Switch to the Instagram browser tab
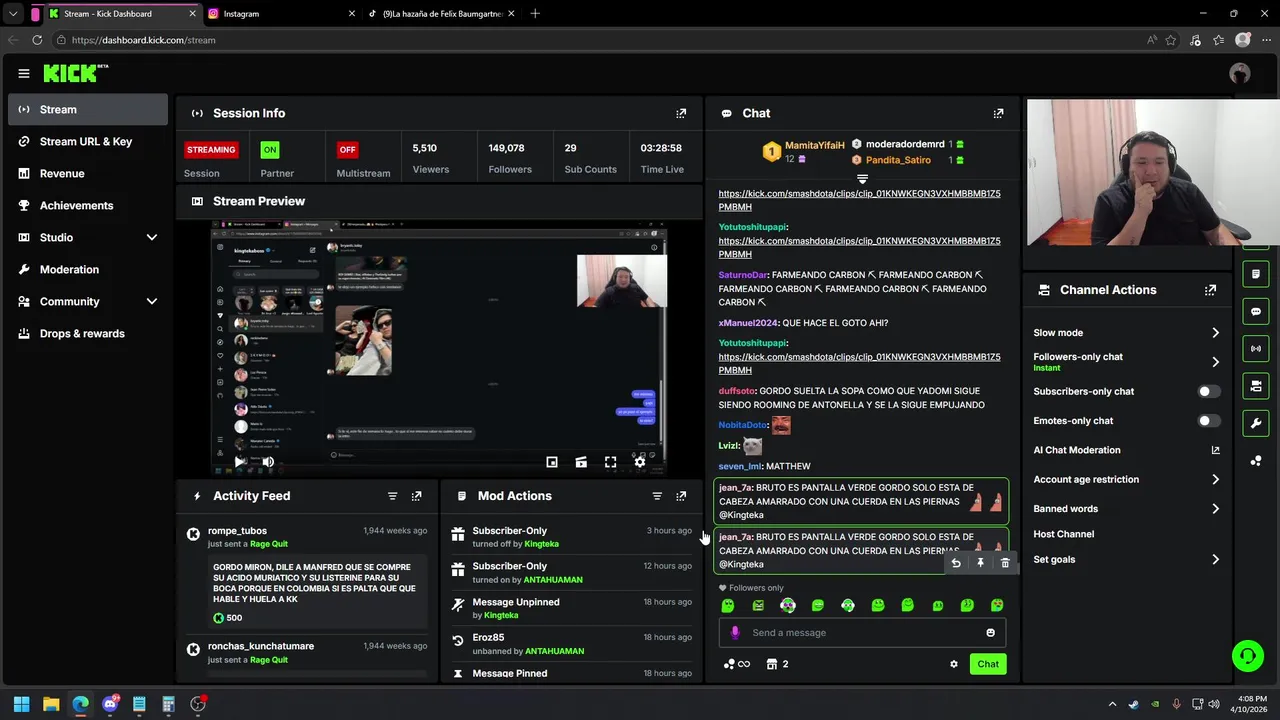 281,14
